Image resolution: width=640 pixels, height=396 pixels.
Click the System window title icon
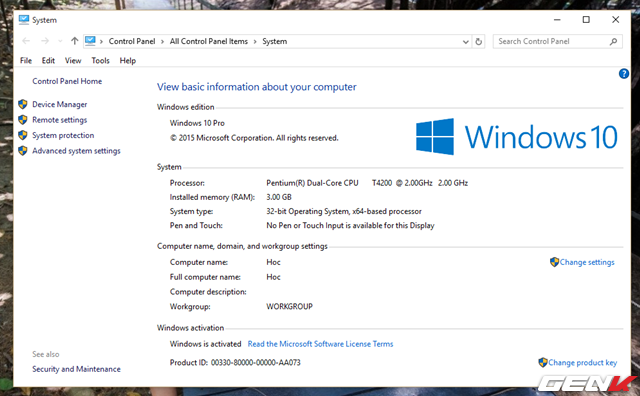(24, 20)
